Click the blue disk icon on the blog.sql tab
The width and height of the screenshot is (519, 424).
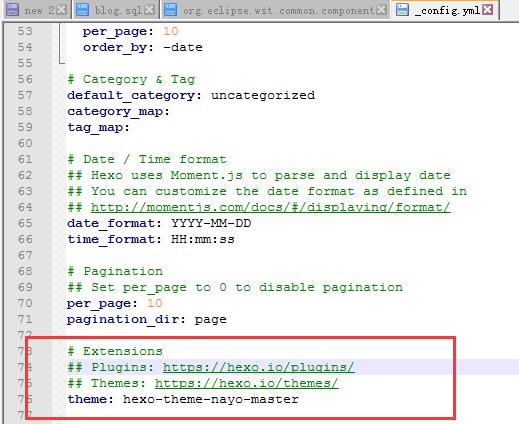pos(82,10)
